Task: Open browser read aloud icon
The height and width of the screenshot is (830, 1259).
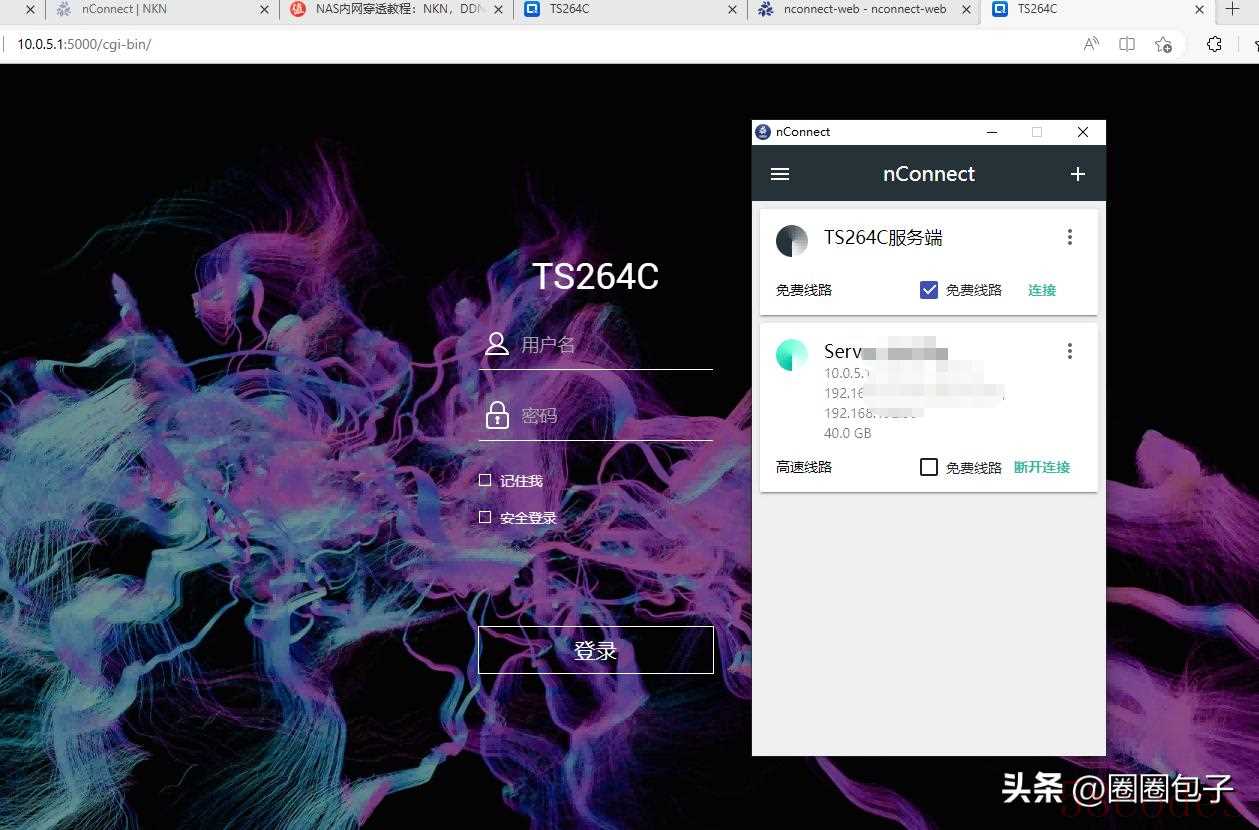Action: point(1091,44)
